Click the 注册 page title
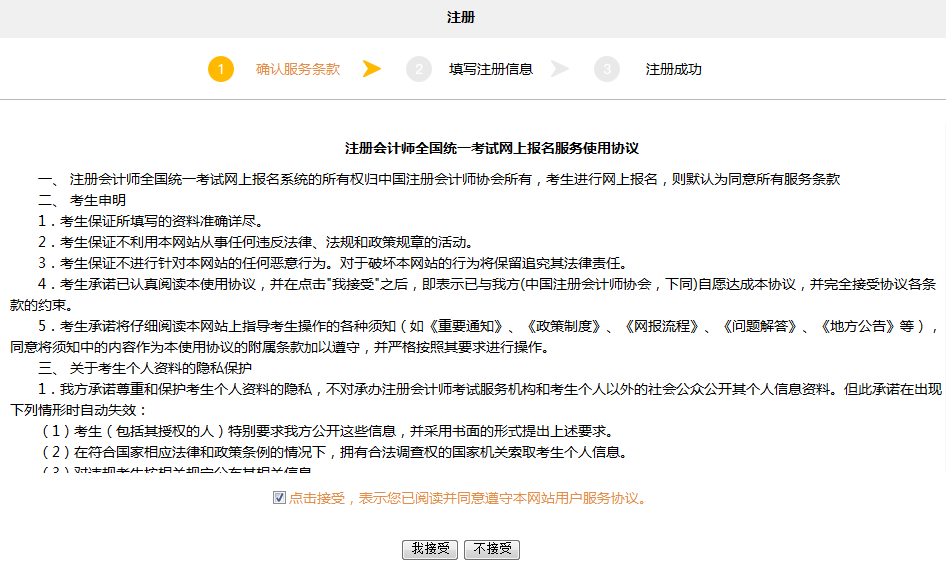Viewport: 946px width, 569px height. click(461, 18)
